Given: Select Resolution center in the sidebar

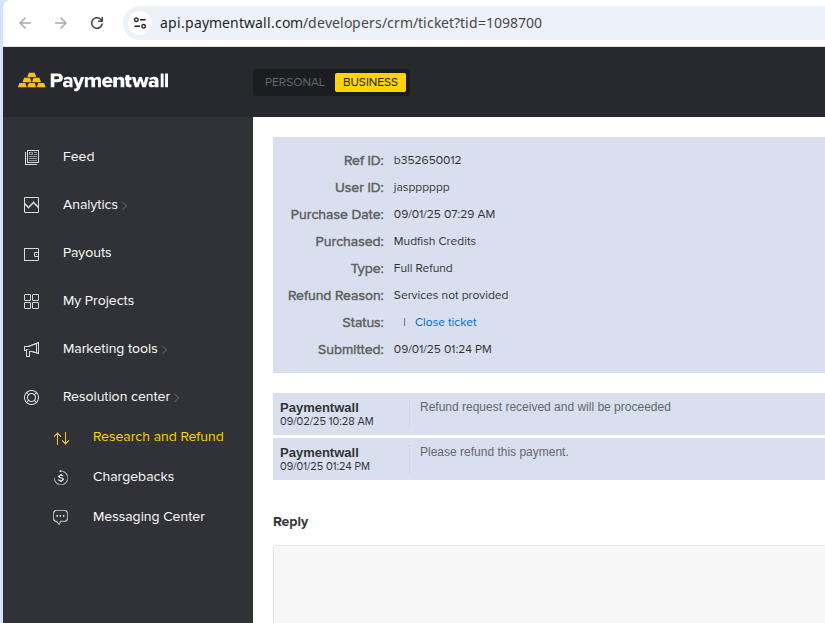Looking at the screenshot, I should click(117, 397).
